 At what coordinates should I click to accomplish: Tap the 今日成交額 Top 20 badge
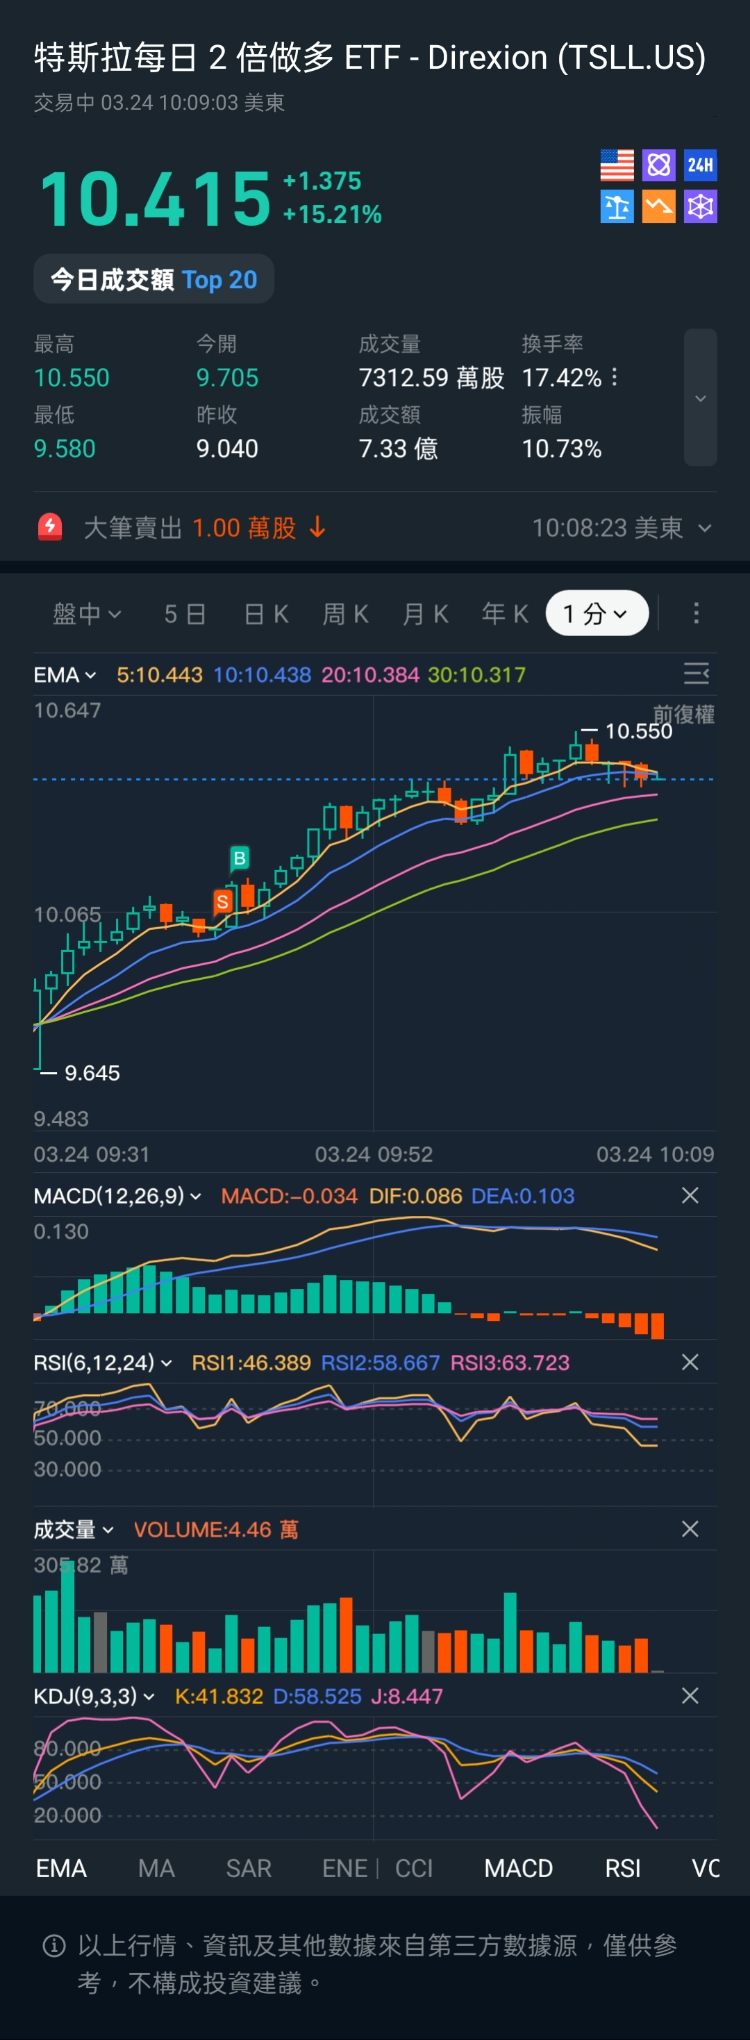pyautogui.click(x=154, y=280)
